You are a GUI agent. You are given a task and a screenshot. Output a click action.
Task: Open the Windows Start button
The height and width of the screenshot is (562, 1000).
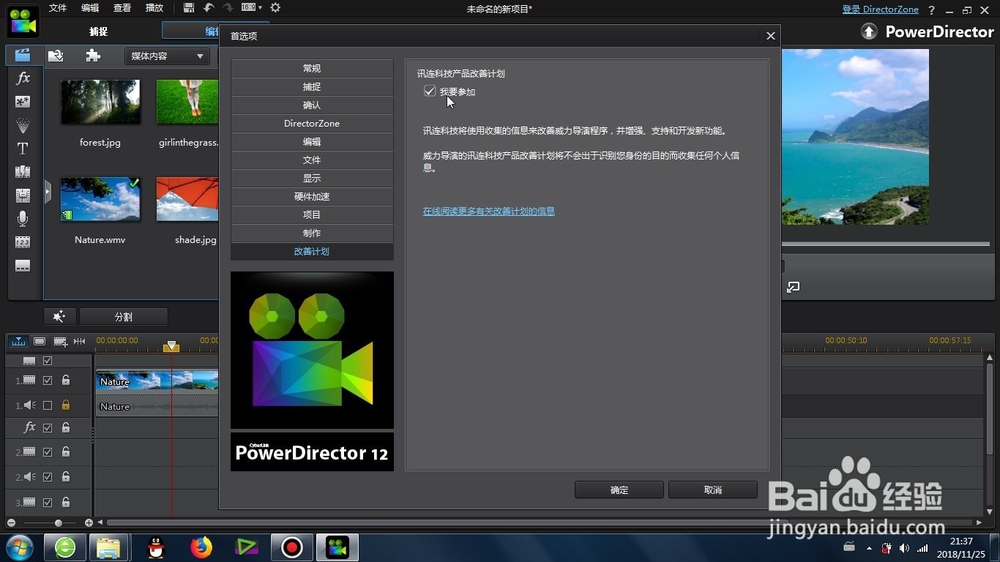(x=19, y=547)
